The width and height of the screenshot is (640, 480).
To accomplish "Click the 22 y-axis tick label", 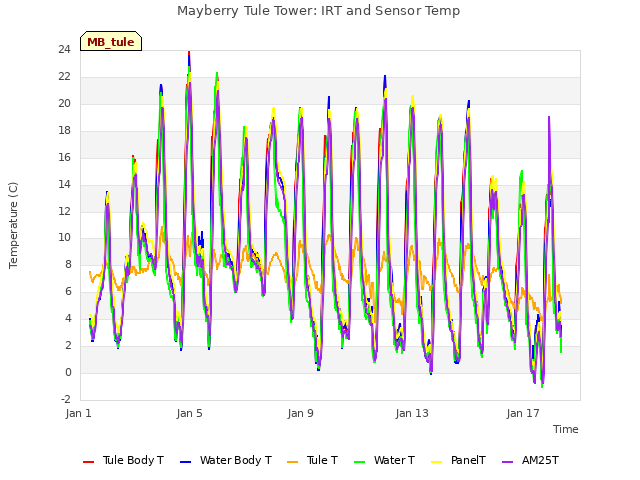I will pos(64,77).
